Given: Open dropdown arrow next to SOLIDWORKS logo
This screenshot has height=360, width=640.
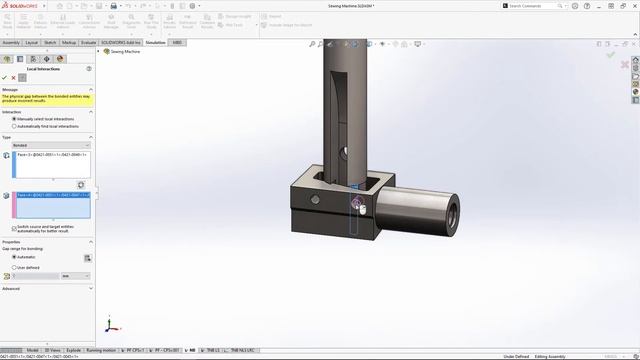Looking at the screenshot, I should tap(44, 6).
